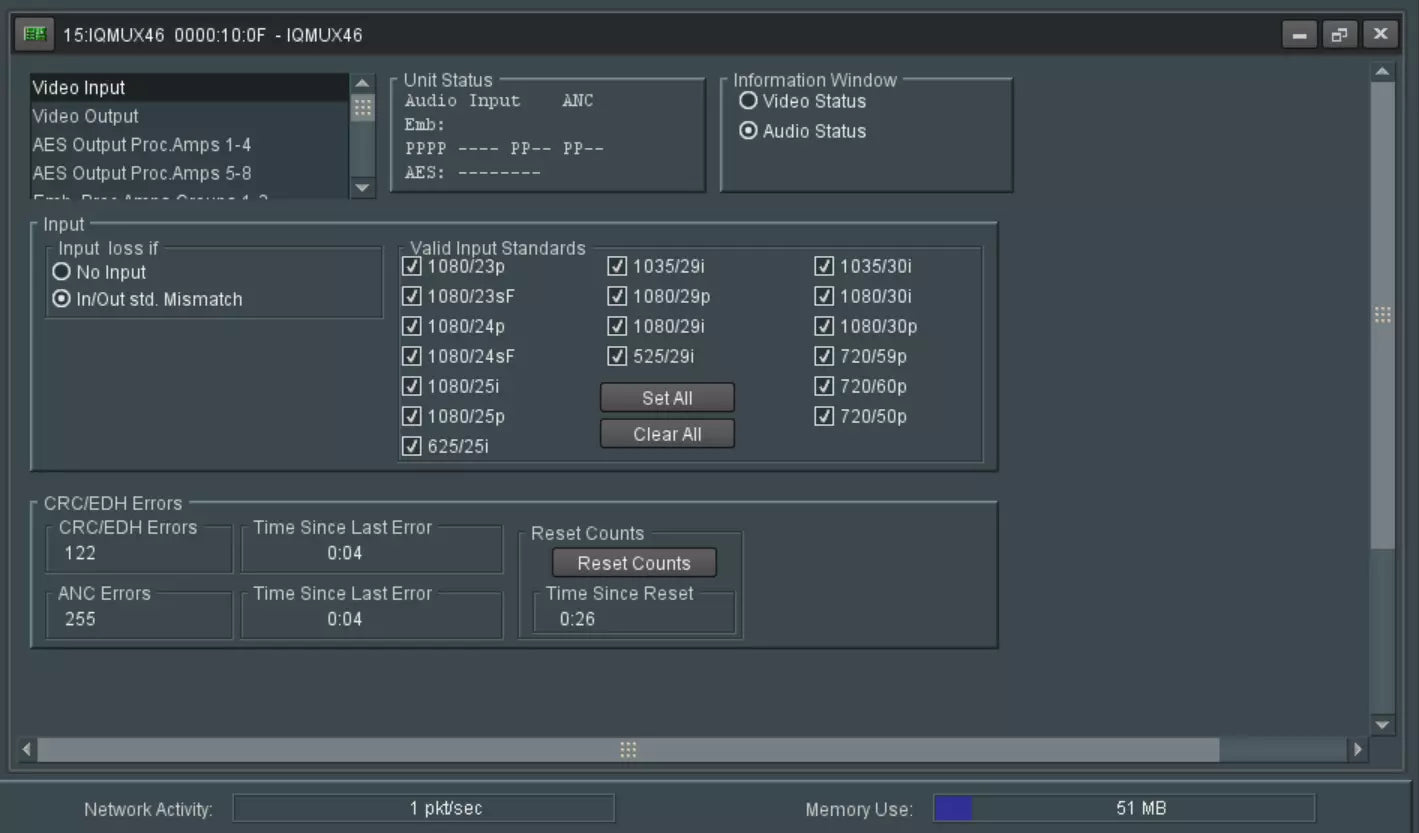Open AES Output Proc.Amps 1-4 page
The image size is (1419, 833).
click(x=189, y=145)
